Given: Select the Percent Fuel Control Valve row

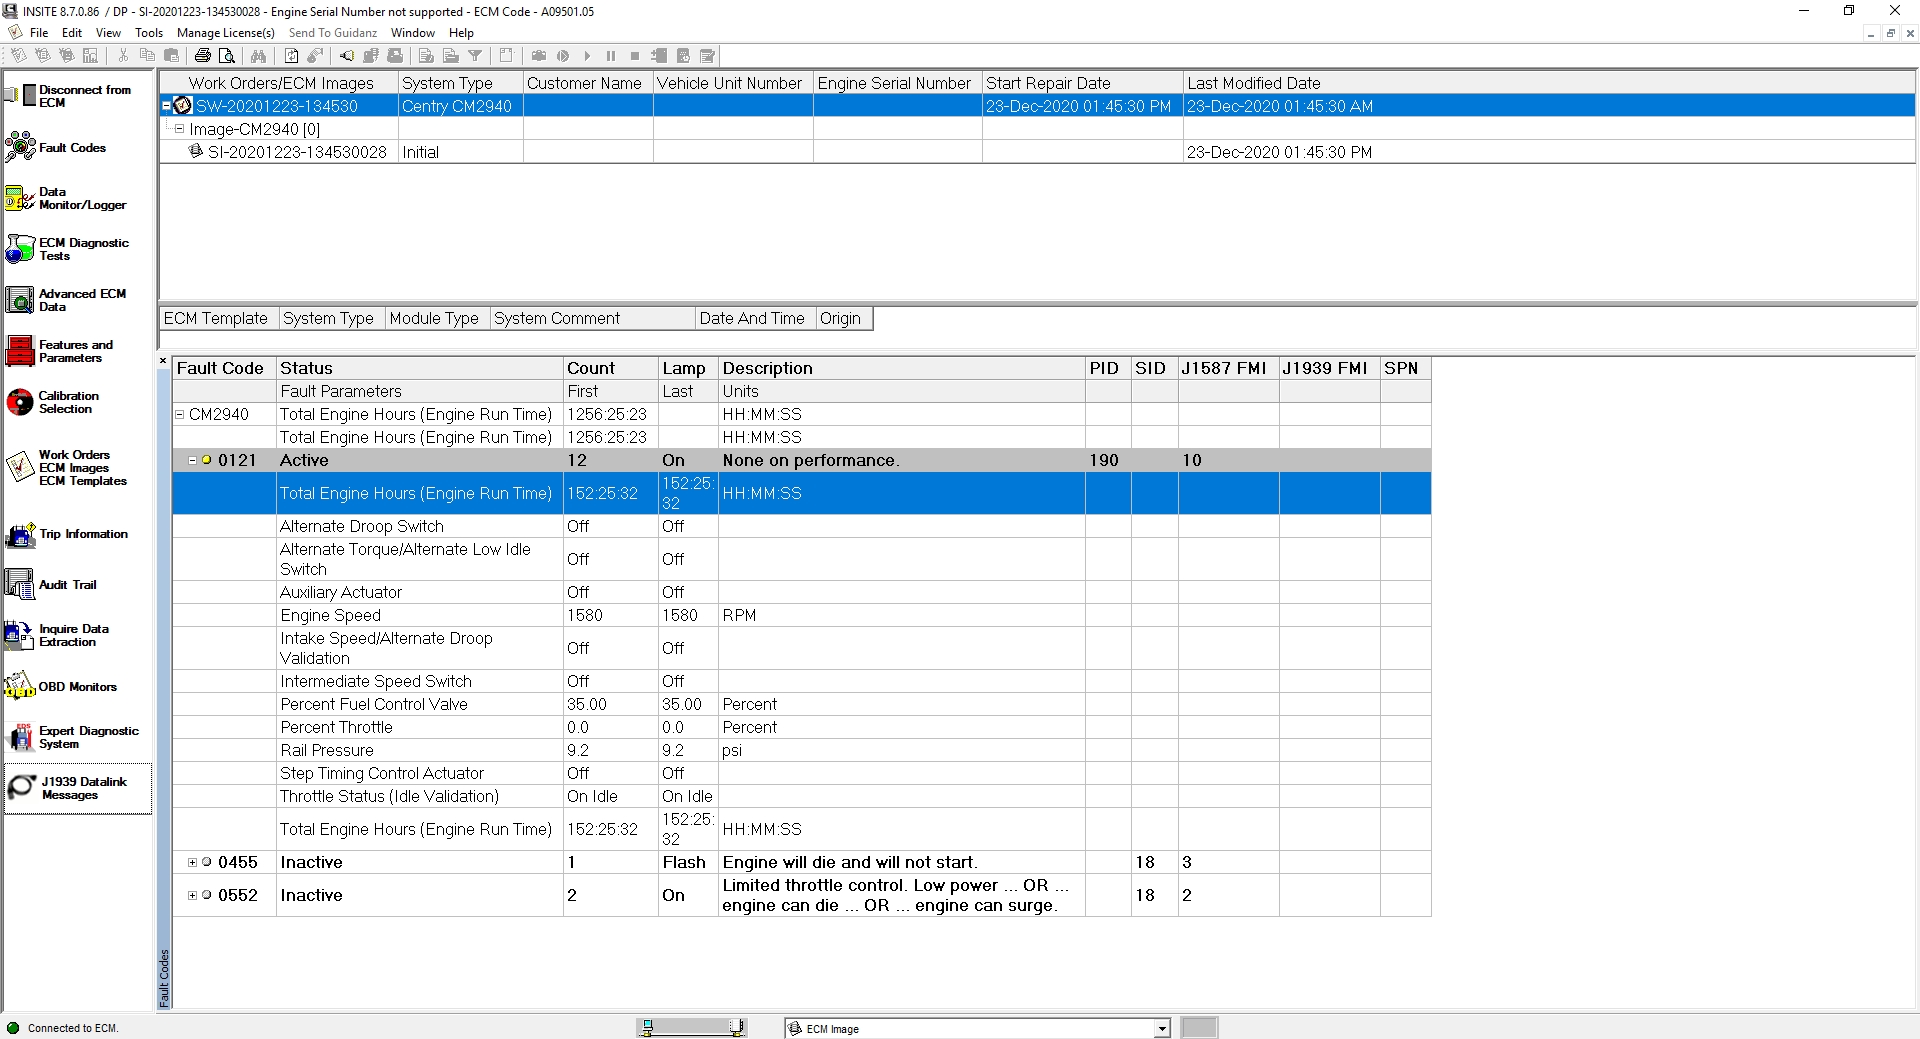Looking at the screenshot, I should coord(800,704).
